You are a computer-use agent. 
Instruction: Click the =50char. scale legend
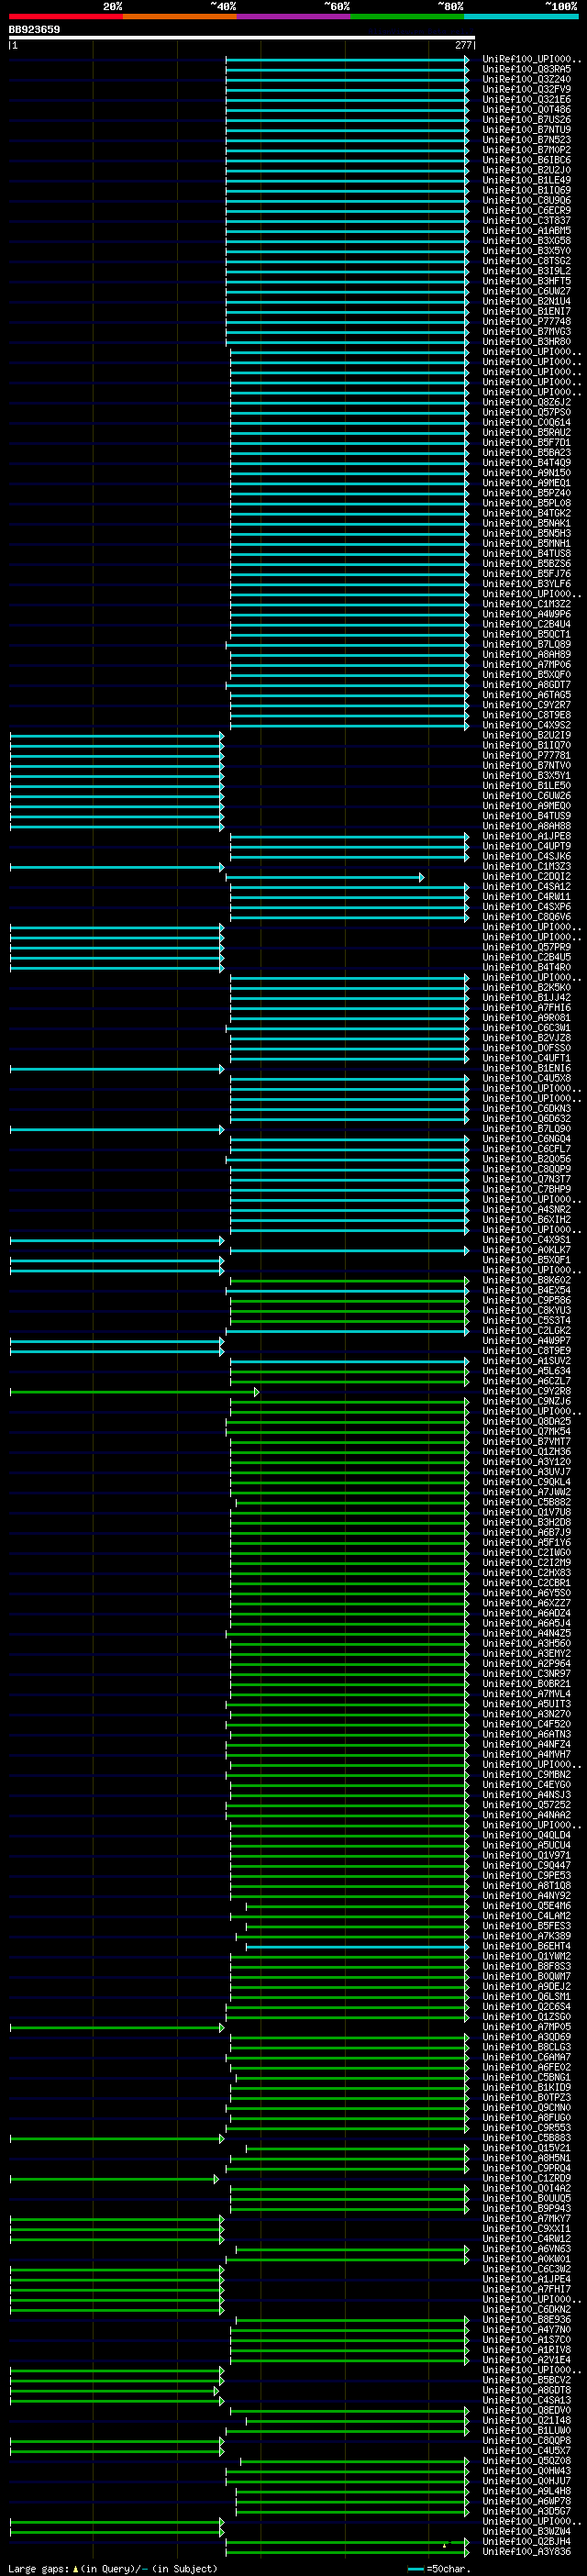pyautogui.click(x=438, y=2569)
